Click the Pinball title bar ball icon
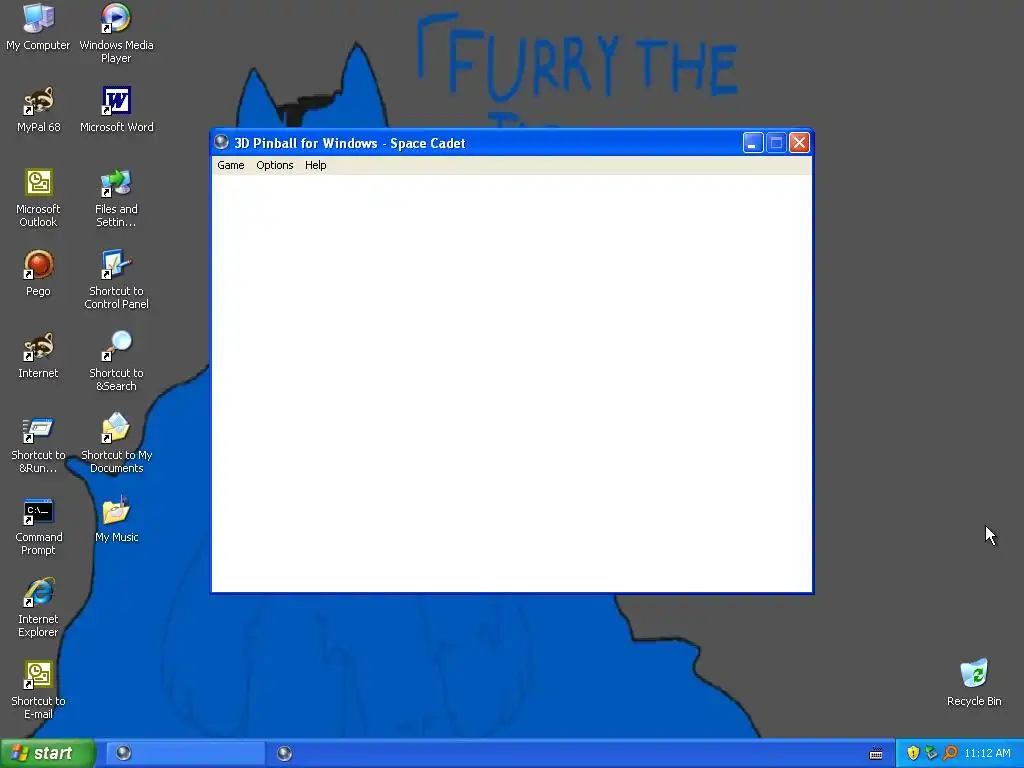The height and width of the screenshot is (768, 1024). pos(221,142)
